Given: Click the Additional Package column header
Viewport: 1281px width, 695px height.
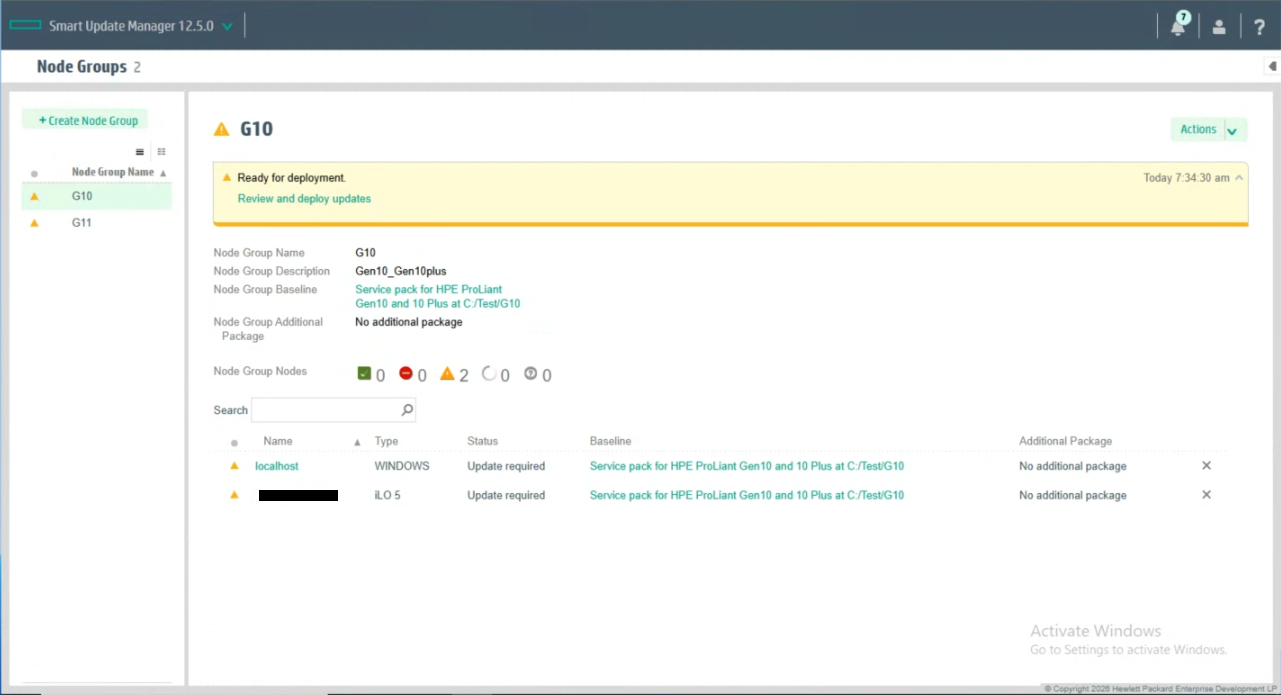Looking at the screenshot, I should click(1065, 441).
